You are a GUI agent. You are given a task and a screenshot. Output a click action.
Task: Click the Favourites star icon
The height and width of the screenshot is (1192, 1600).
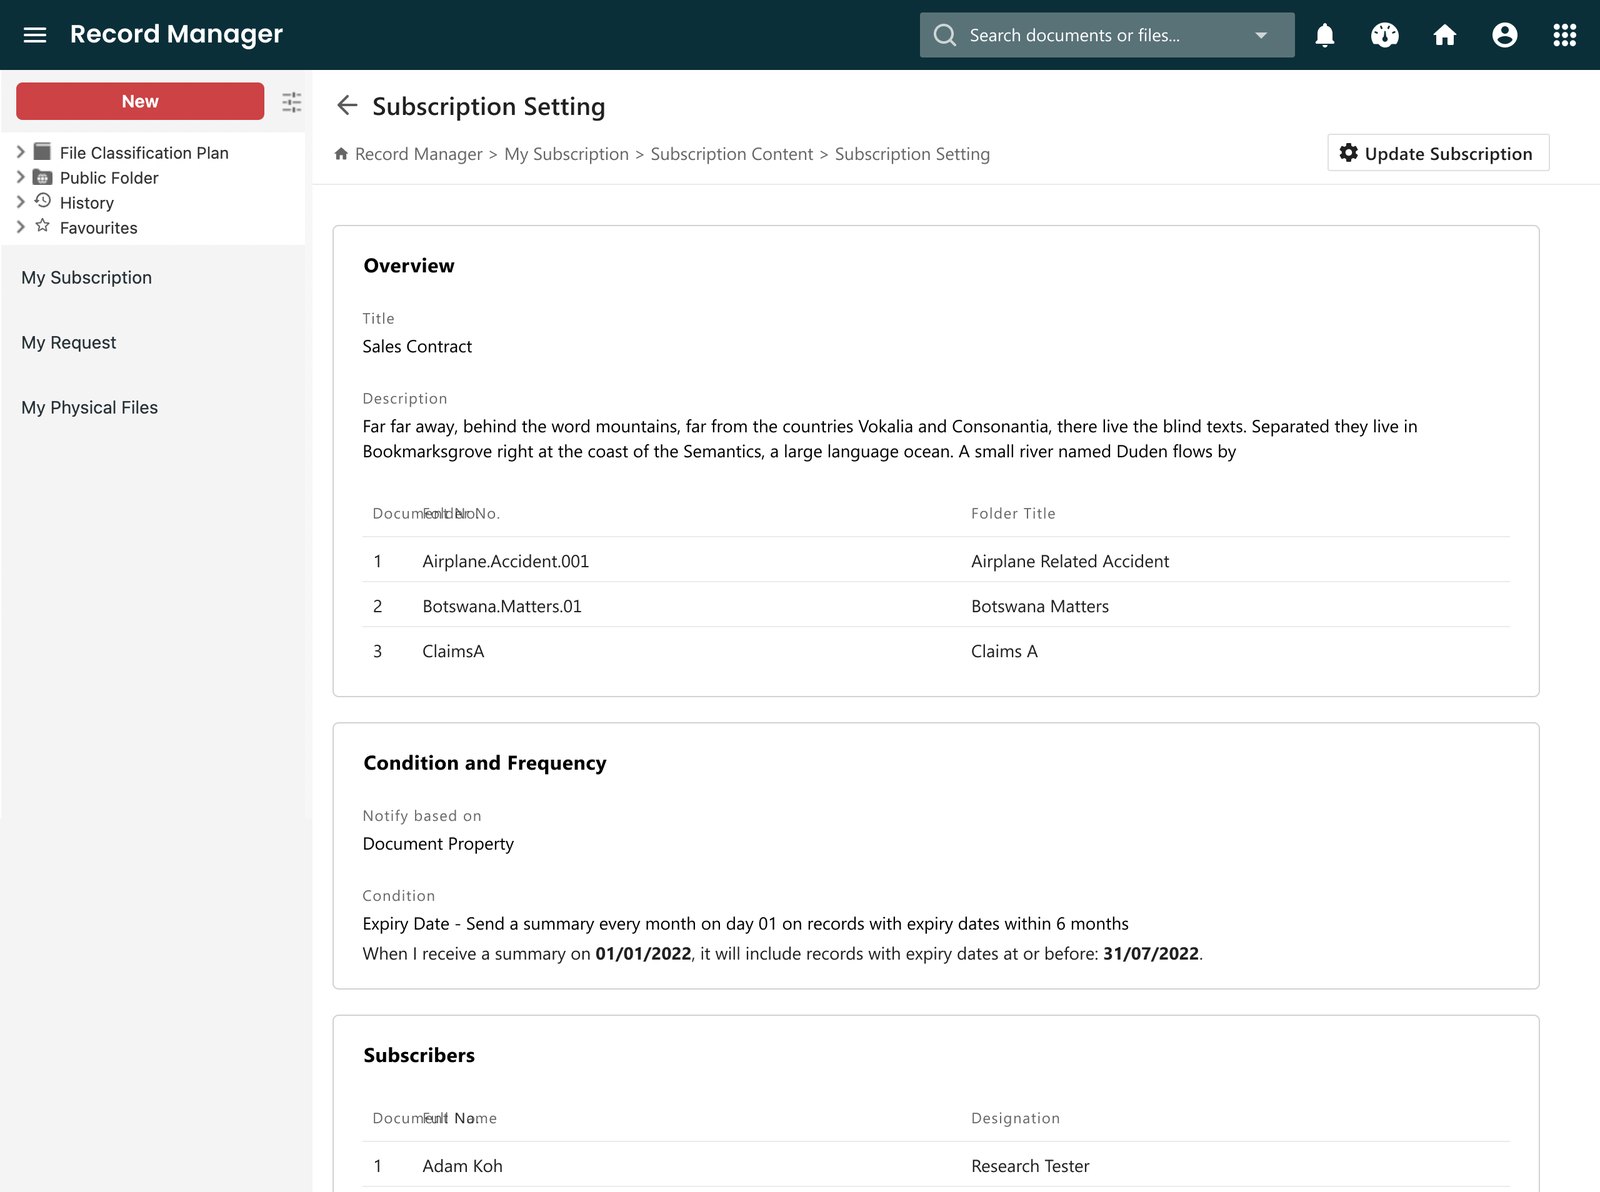coord(42,226)
